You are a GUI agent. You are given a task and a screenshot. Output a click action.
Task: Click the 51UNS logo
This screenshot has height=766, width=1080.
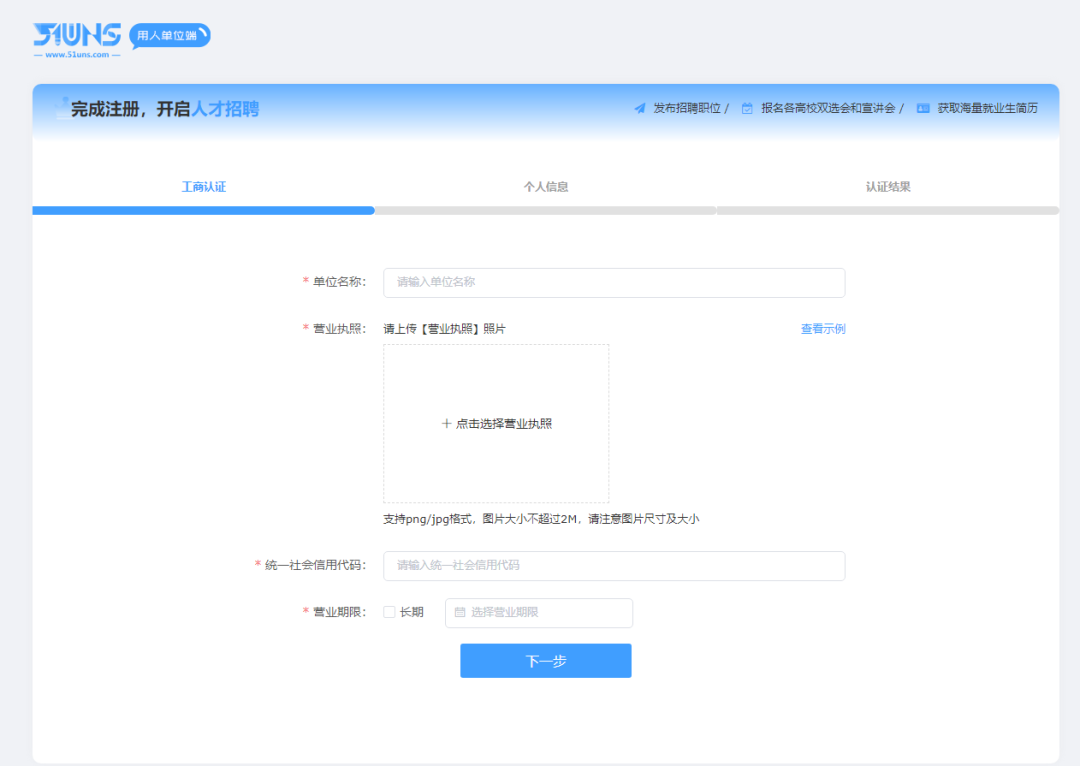[77, 38]
